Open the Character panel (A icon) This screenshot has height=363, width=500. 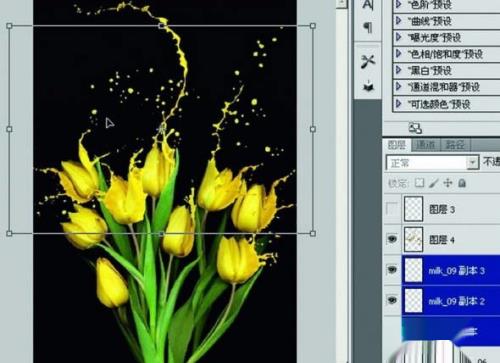pos(368,4)
